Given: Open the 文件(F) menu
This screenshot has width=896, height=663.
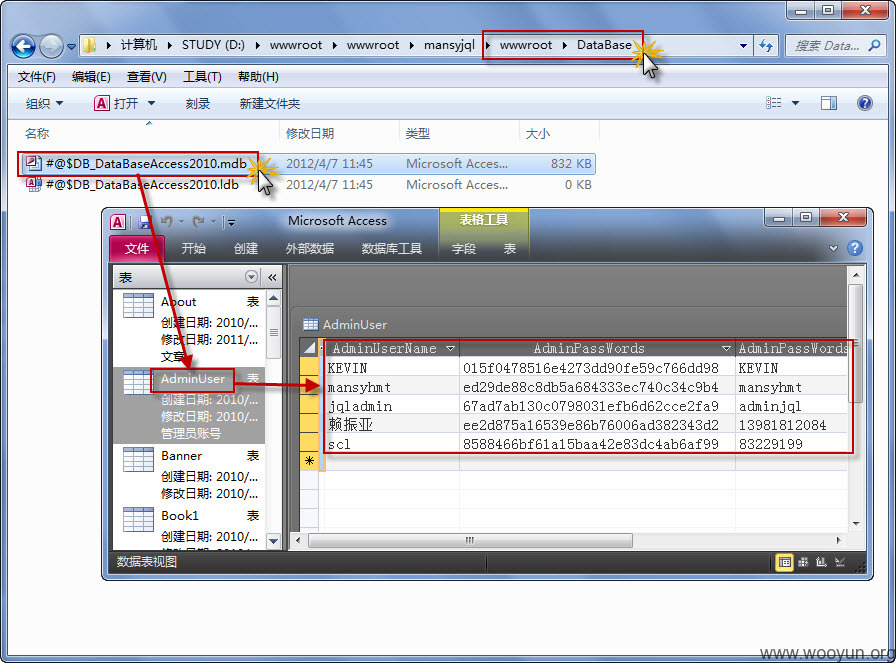Looking at the screenshot, I should pos(37,77).
